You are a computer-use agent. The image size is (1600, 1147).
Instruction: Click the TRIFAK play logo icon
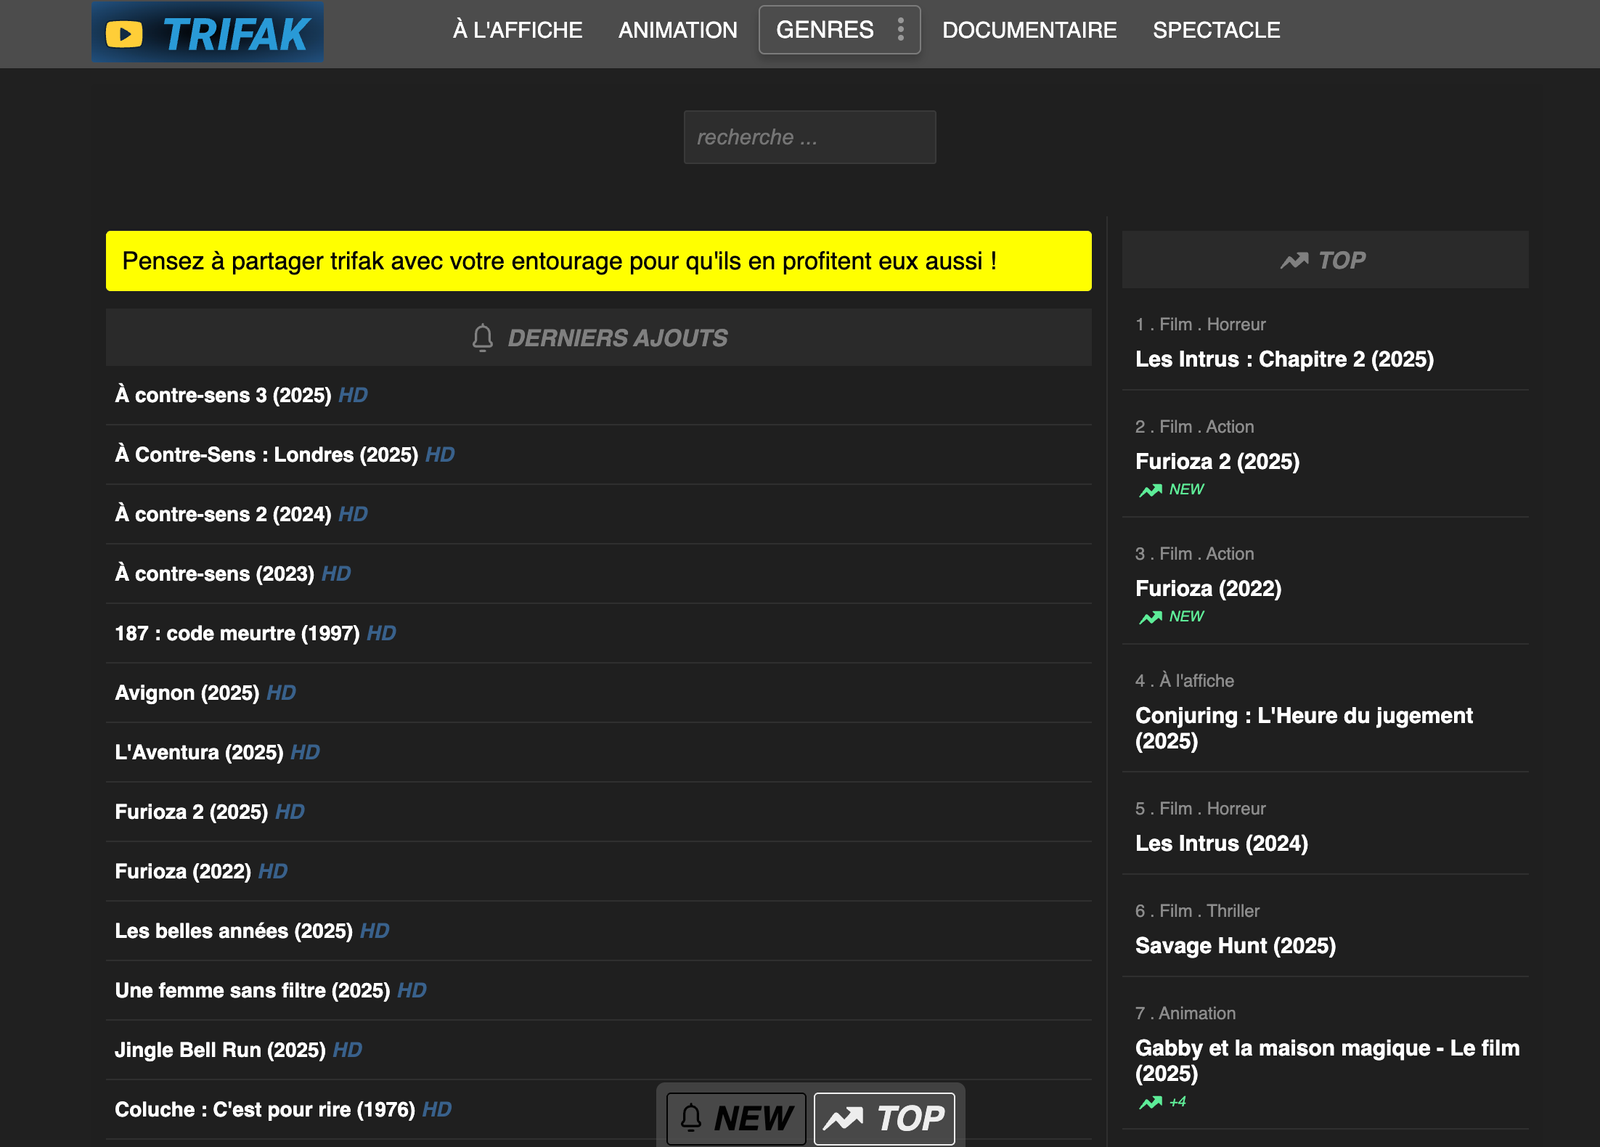click(124, 35)
